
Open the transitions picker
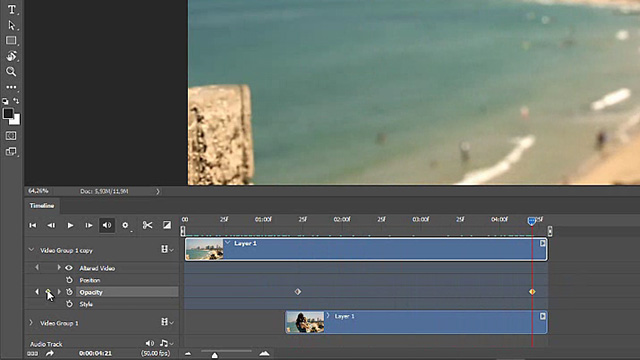167,225
